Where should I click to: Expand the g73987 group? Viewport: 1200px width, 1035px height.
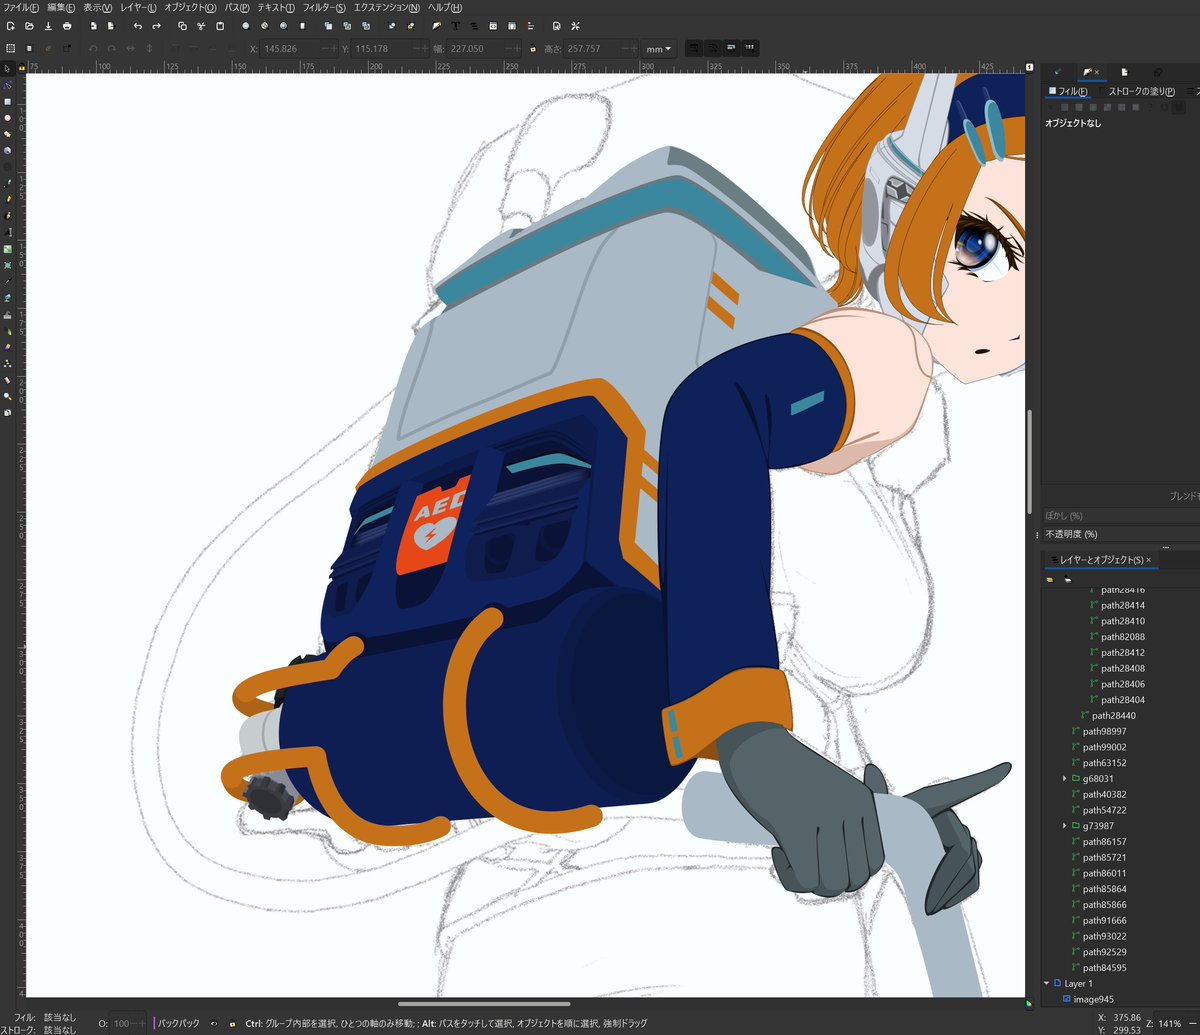(1064, 826)
